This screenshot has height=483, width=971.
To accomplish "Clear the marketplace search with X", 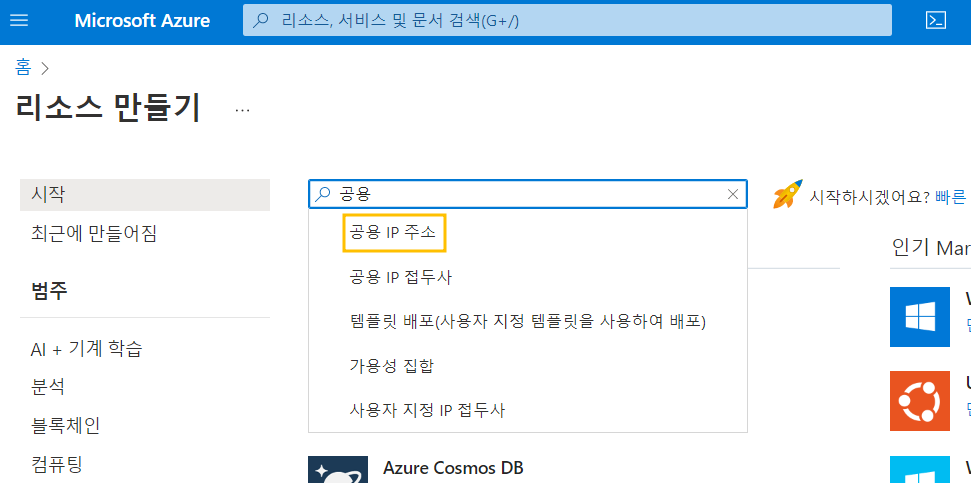I will tap(733, 194).
